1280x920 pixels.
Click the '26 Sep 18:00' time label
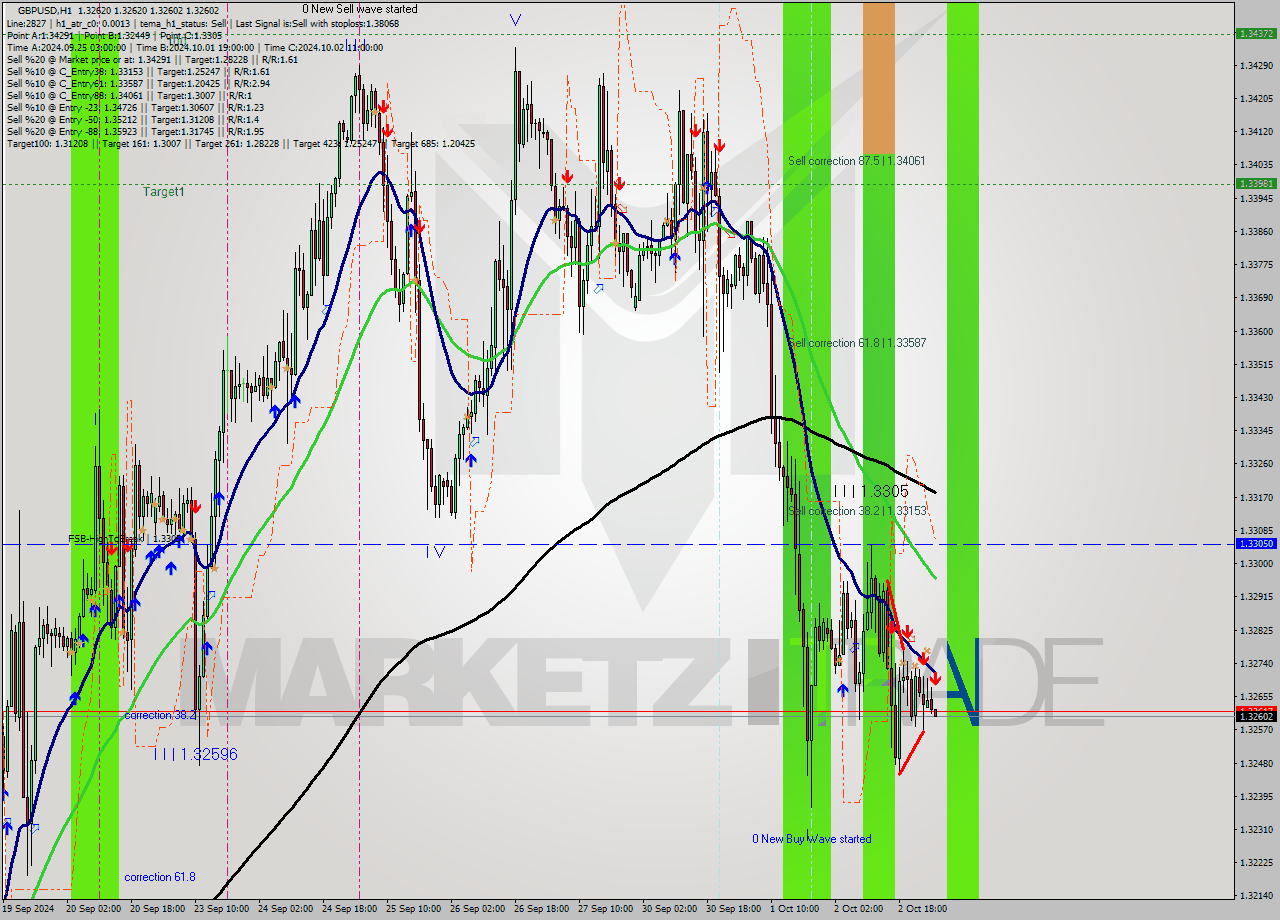[x=541, y=909]
